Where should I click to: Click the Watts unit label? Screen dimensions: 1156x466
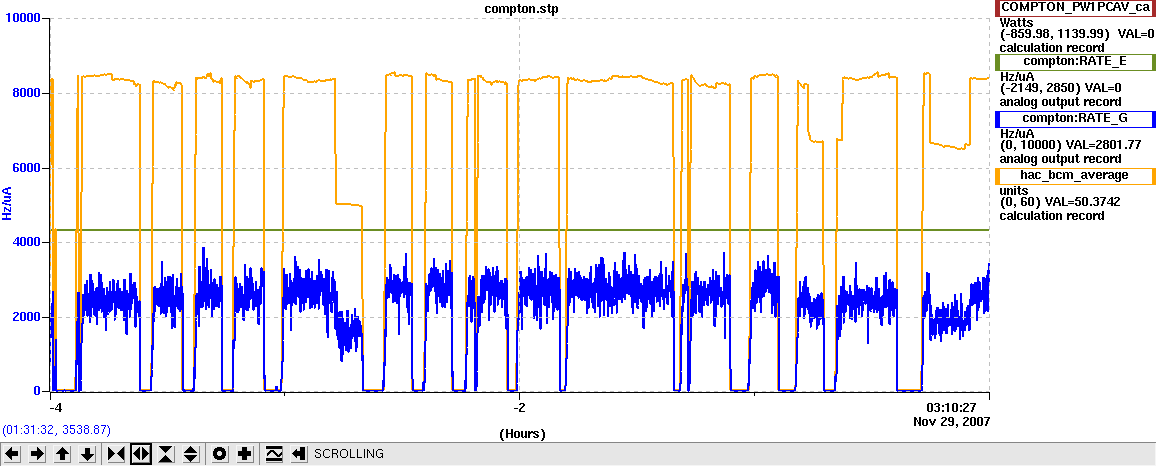click(1016, 22)
